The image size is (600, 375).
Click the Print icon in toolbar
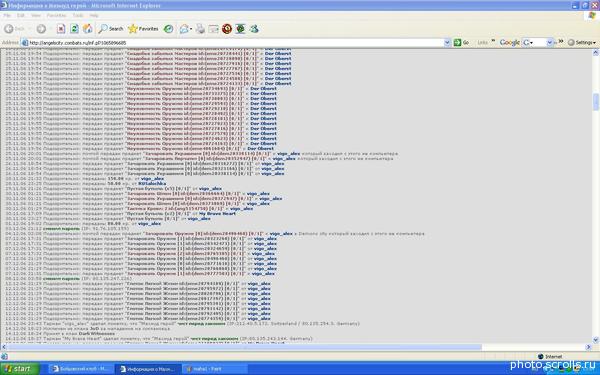pyautogui.click(x=200, y=29)
